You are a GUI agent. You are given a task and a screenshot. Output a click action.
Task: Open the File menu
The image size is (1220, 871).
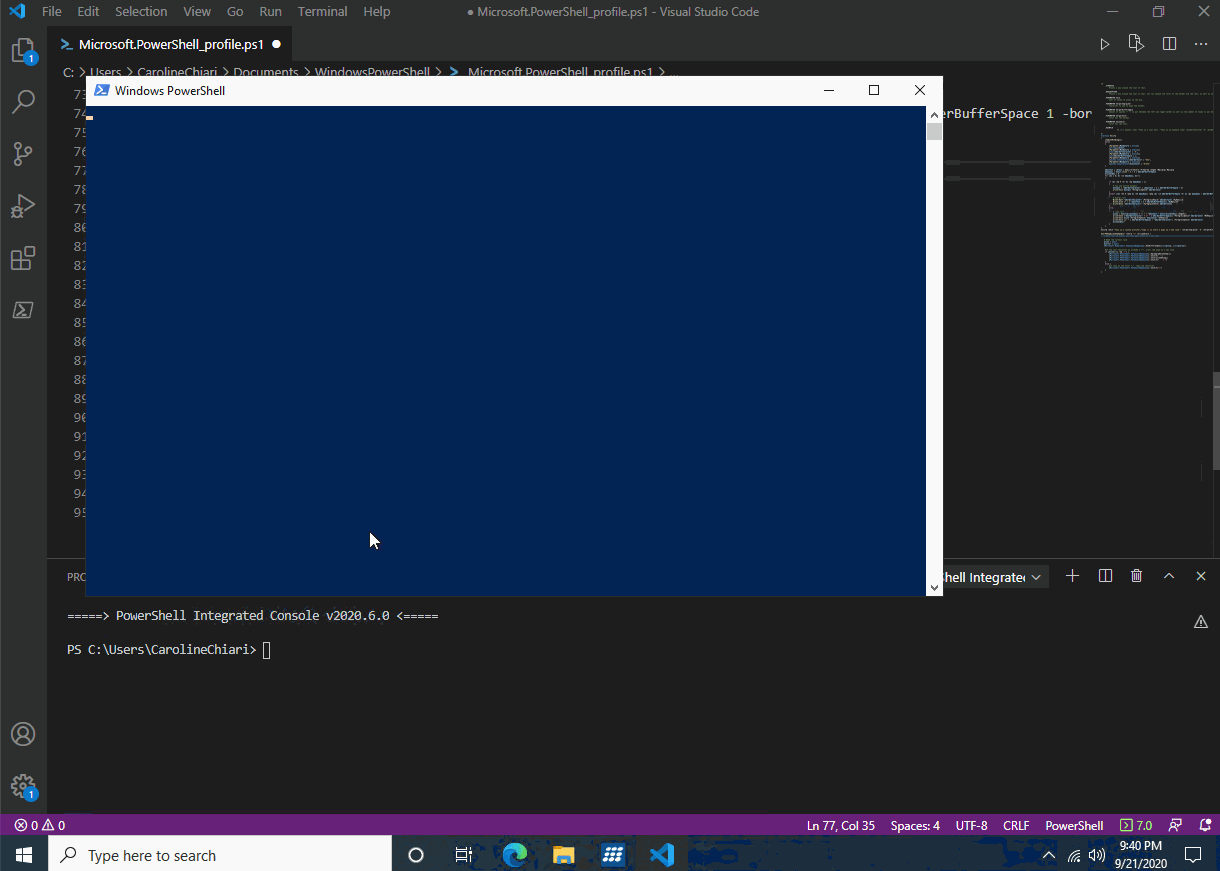pyautogui.click(x=52, y=12)
